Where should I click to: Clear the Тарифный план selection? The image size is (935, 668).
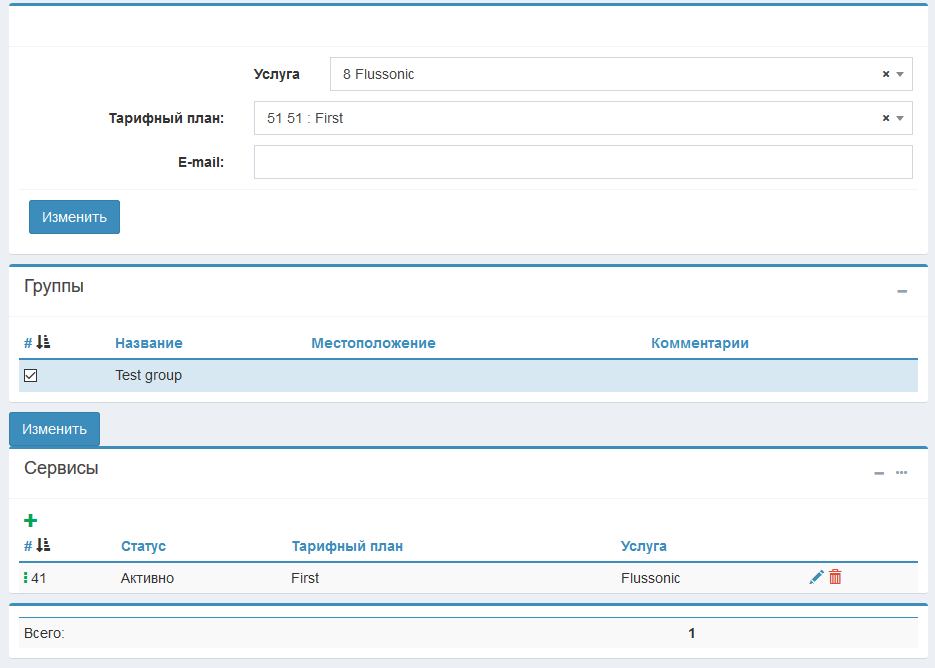(x=885, y=118)
